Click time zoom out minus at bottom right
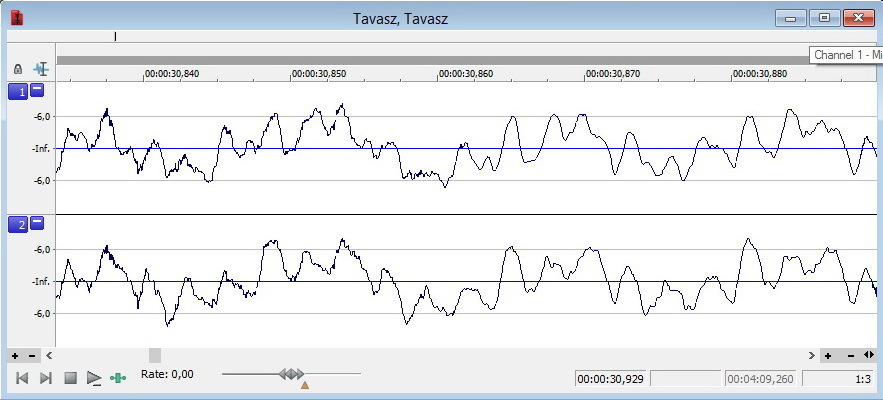Screen dimensions: 883x400 (851, 355)
